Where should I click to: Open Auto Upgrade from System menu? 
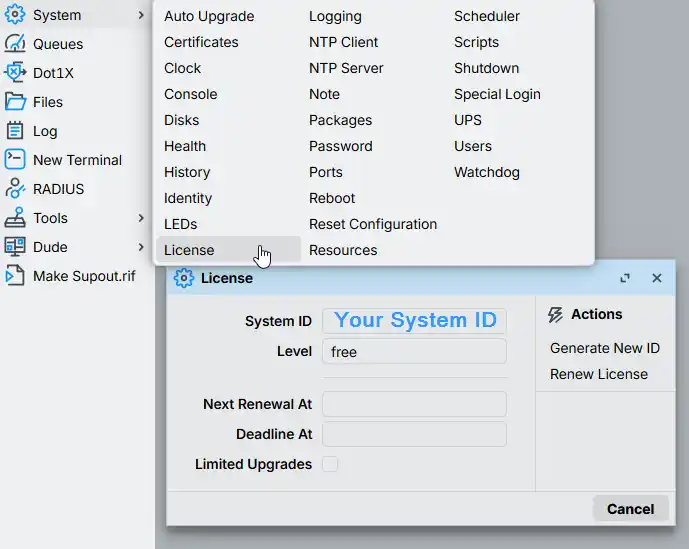point(209,16)
